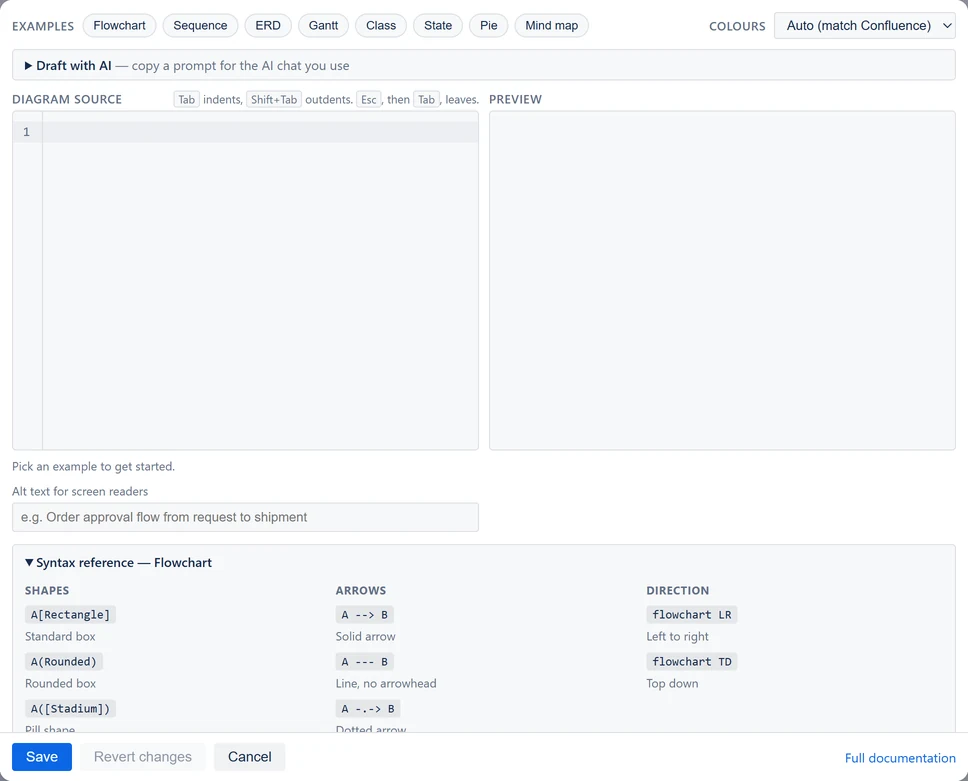Click the 'Line, no arrowhead' description
The height and width of the screenshot is (781, 968).
(x=386, y=683)
